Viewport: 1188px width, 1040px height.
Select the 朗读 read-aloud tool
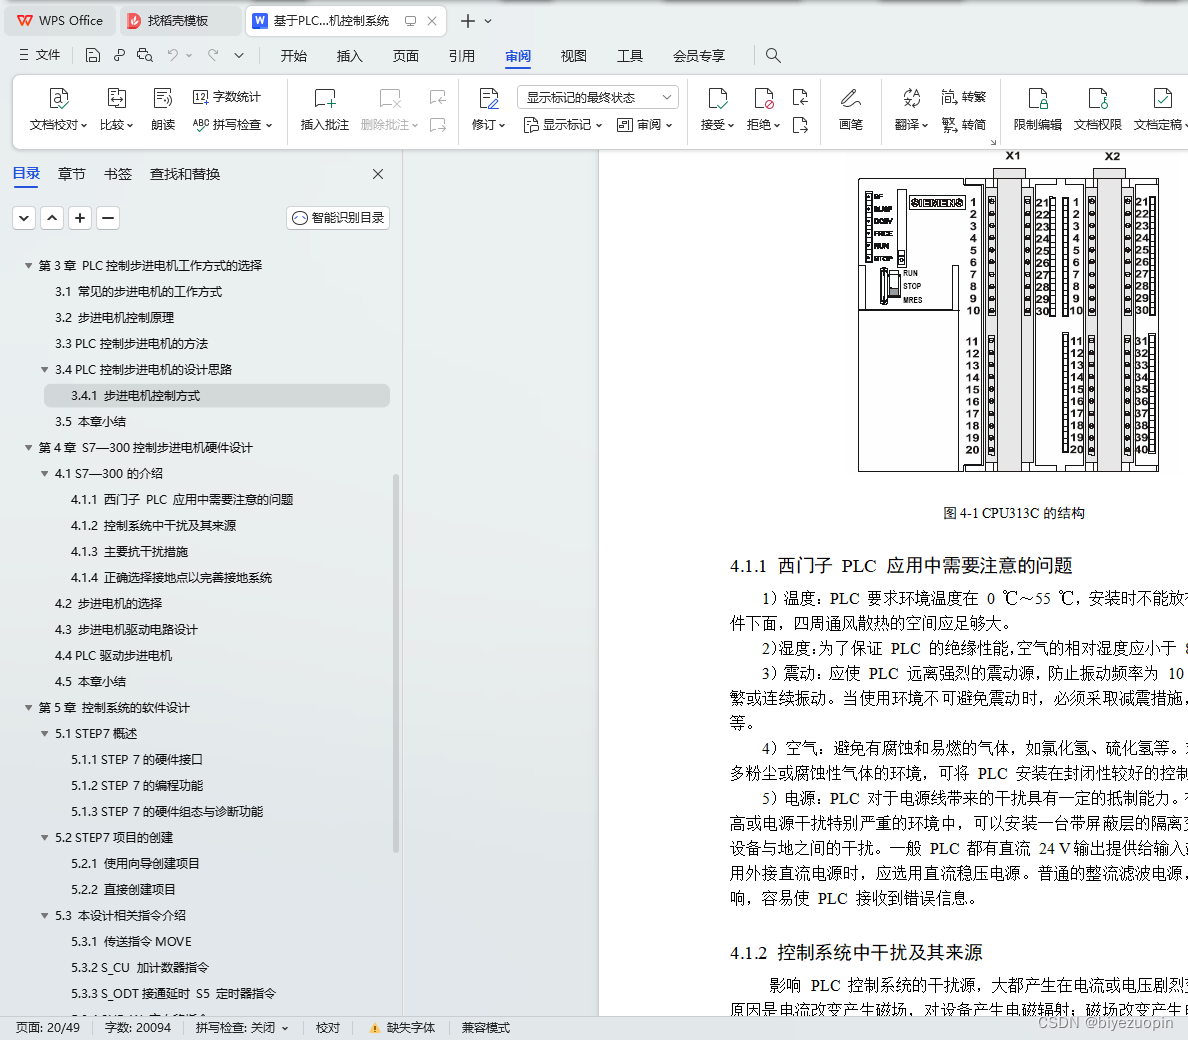[162, 110]
